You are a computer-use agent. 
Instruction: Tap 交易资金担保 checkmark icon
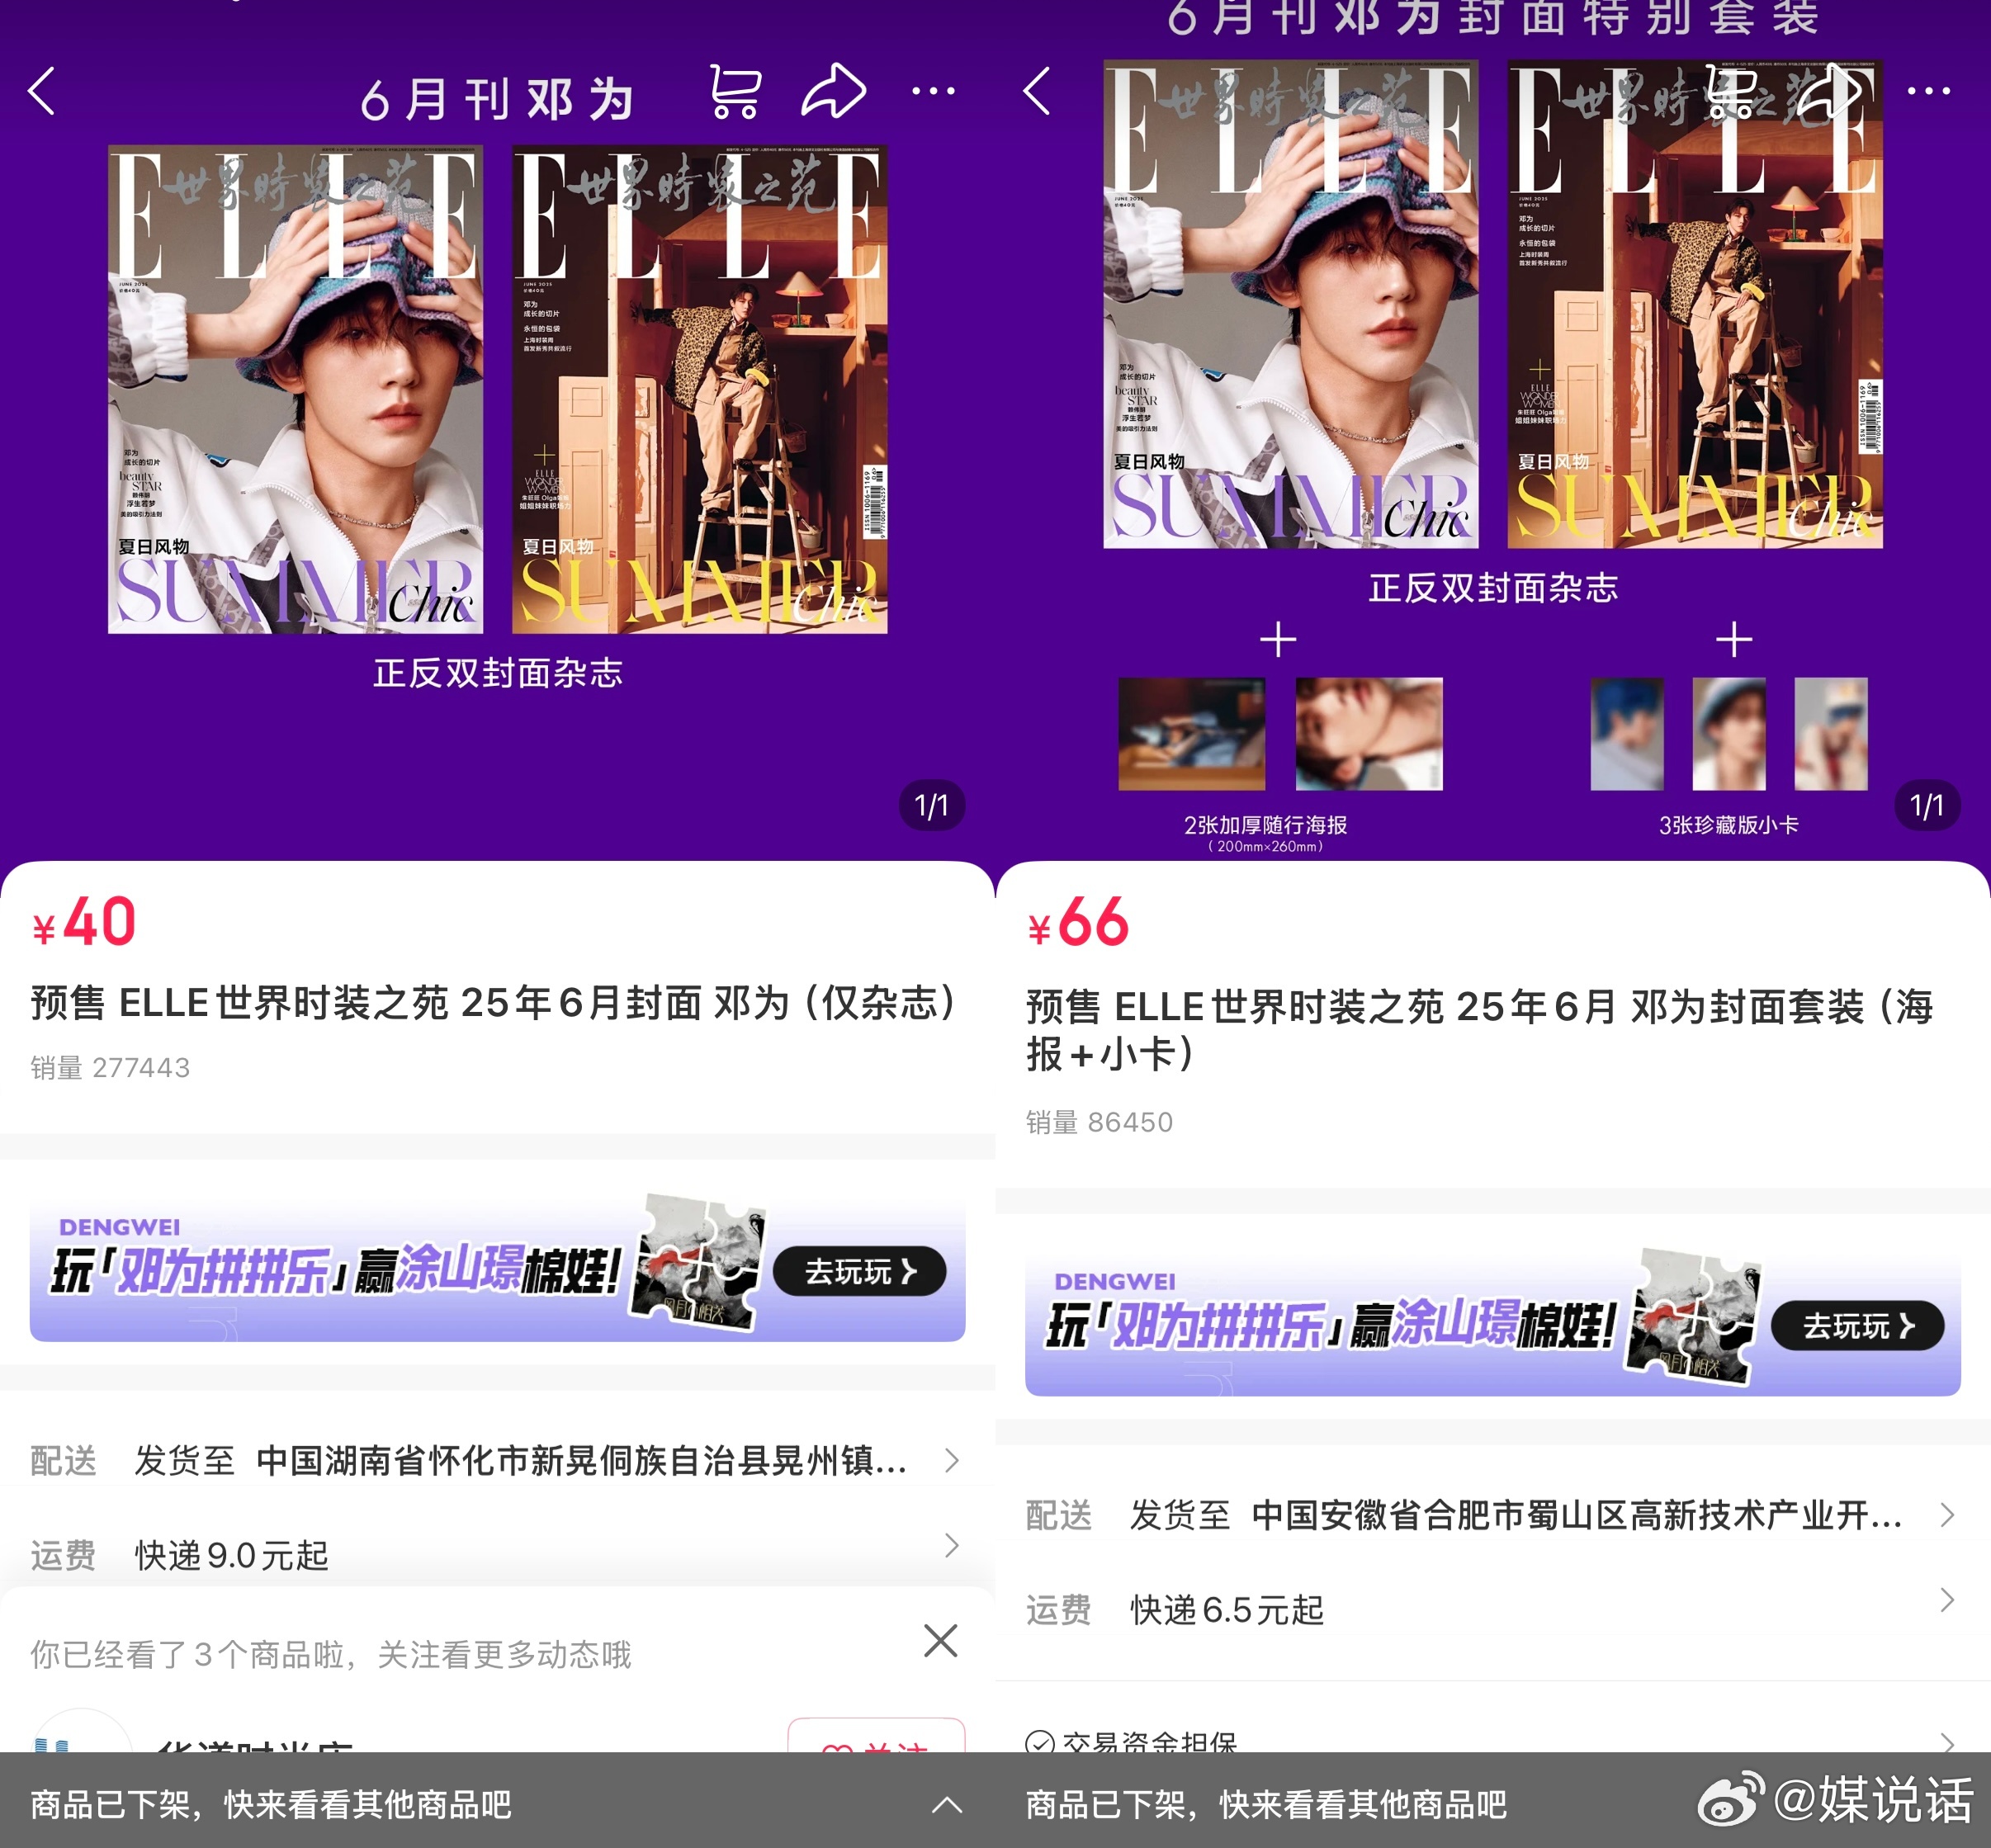1040,1743
